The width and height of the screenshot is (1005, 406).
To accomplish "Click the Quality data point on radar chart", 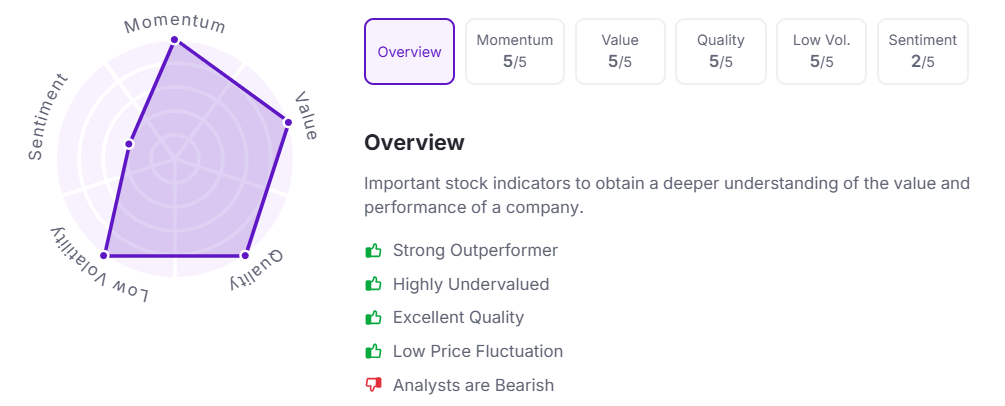I will pos(244,255).
